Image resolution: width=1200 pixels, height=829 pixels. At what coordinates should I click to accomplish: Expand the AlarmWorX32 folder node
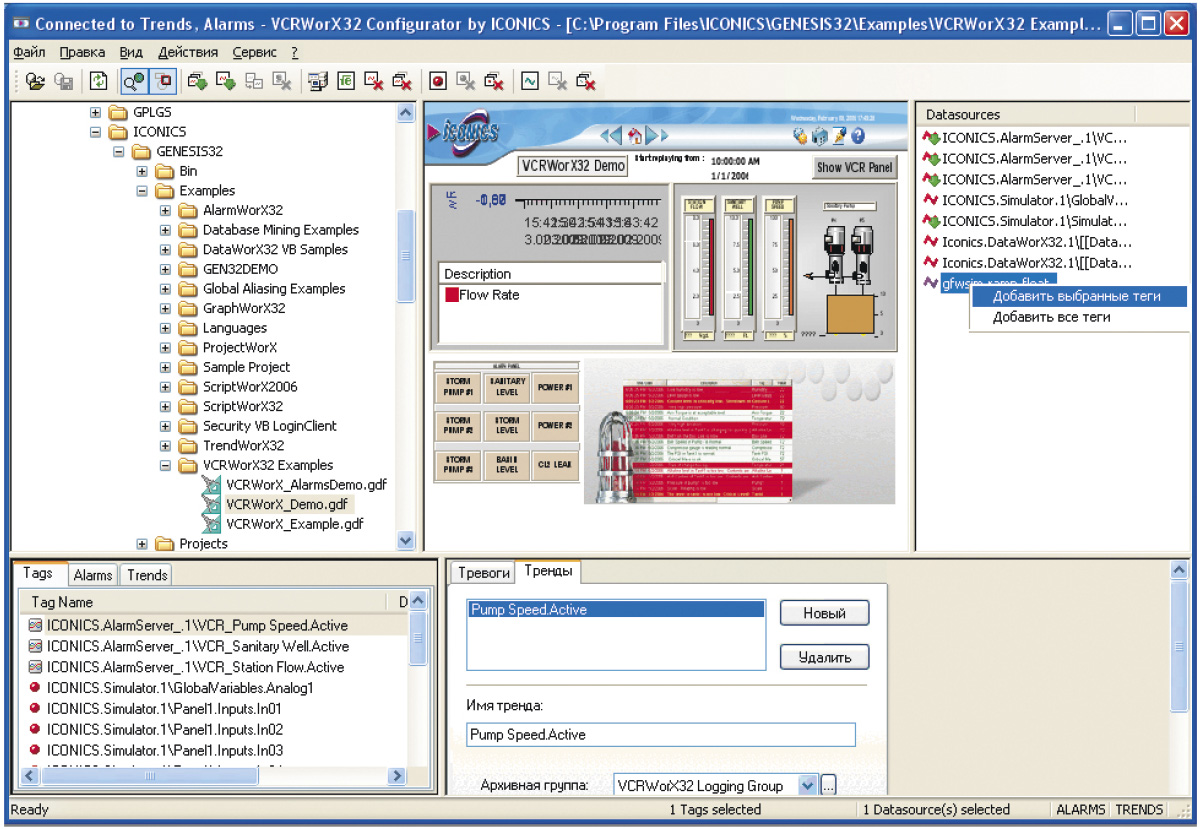click(x=166, y=211)
